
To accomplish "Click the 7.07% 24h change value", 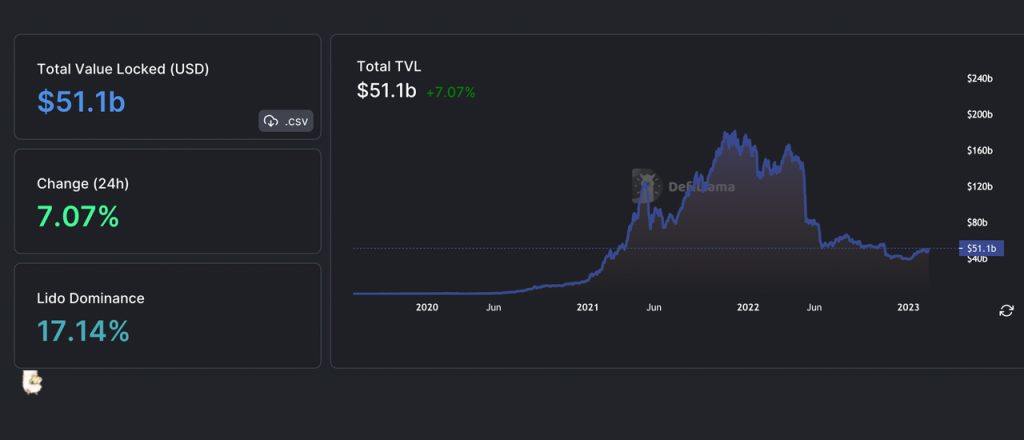I will (78, 216).
